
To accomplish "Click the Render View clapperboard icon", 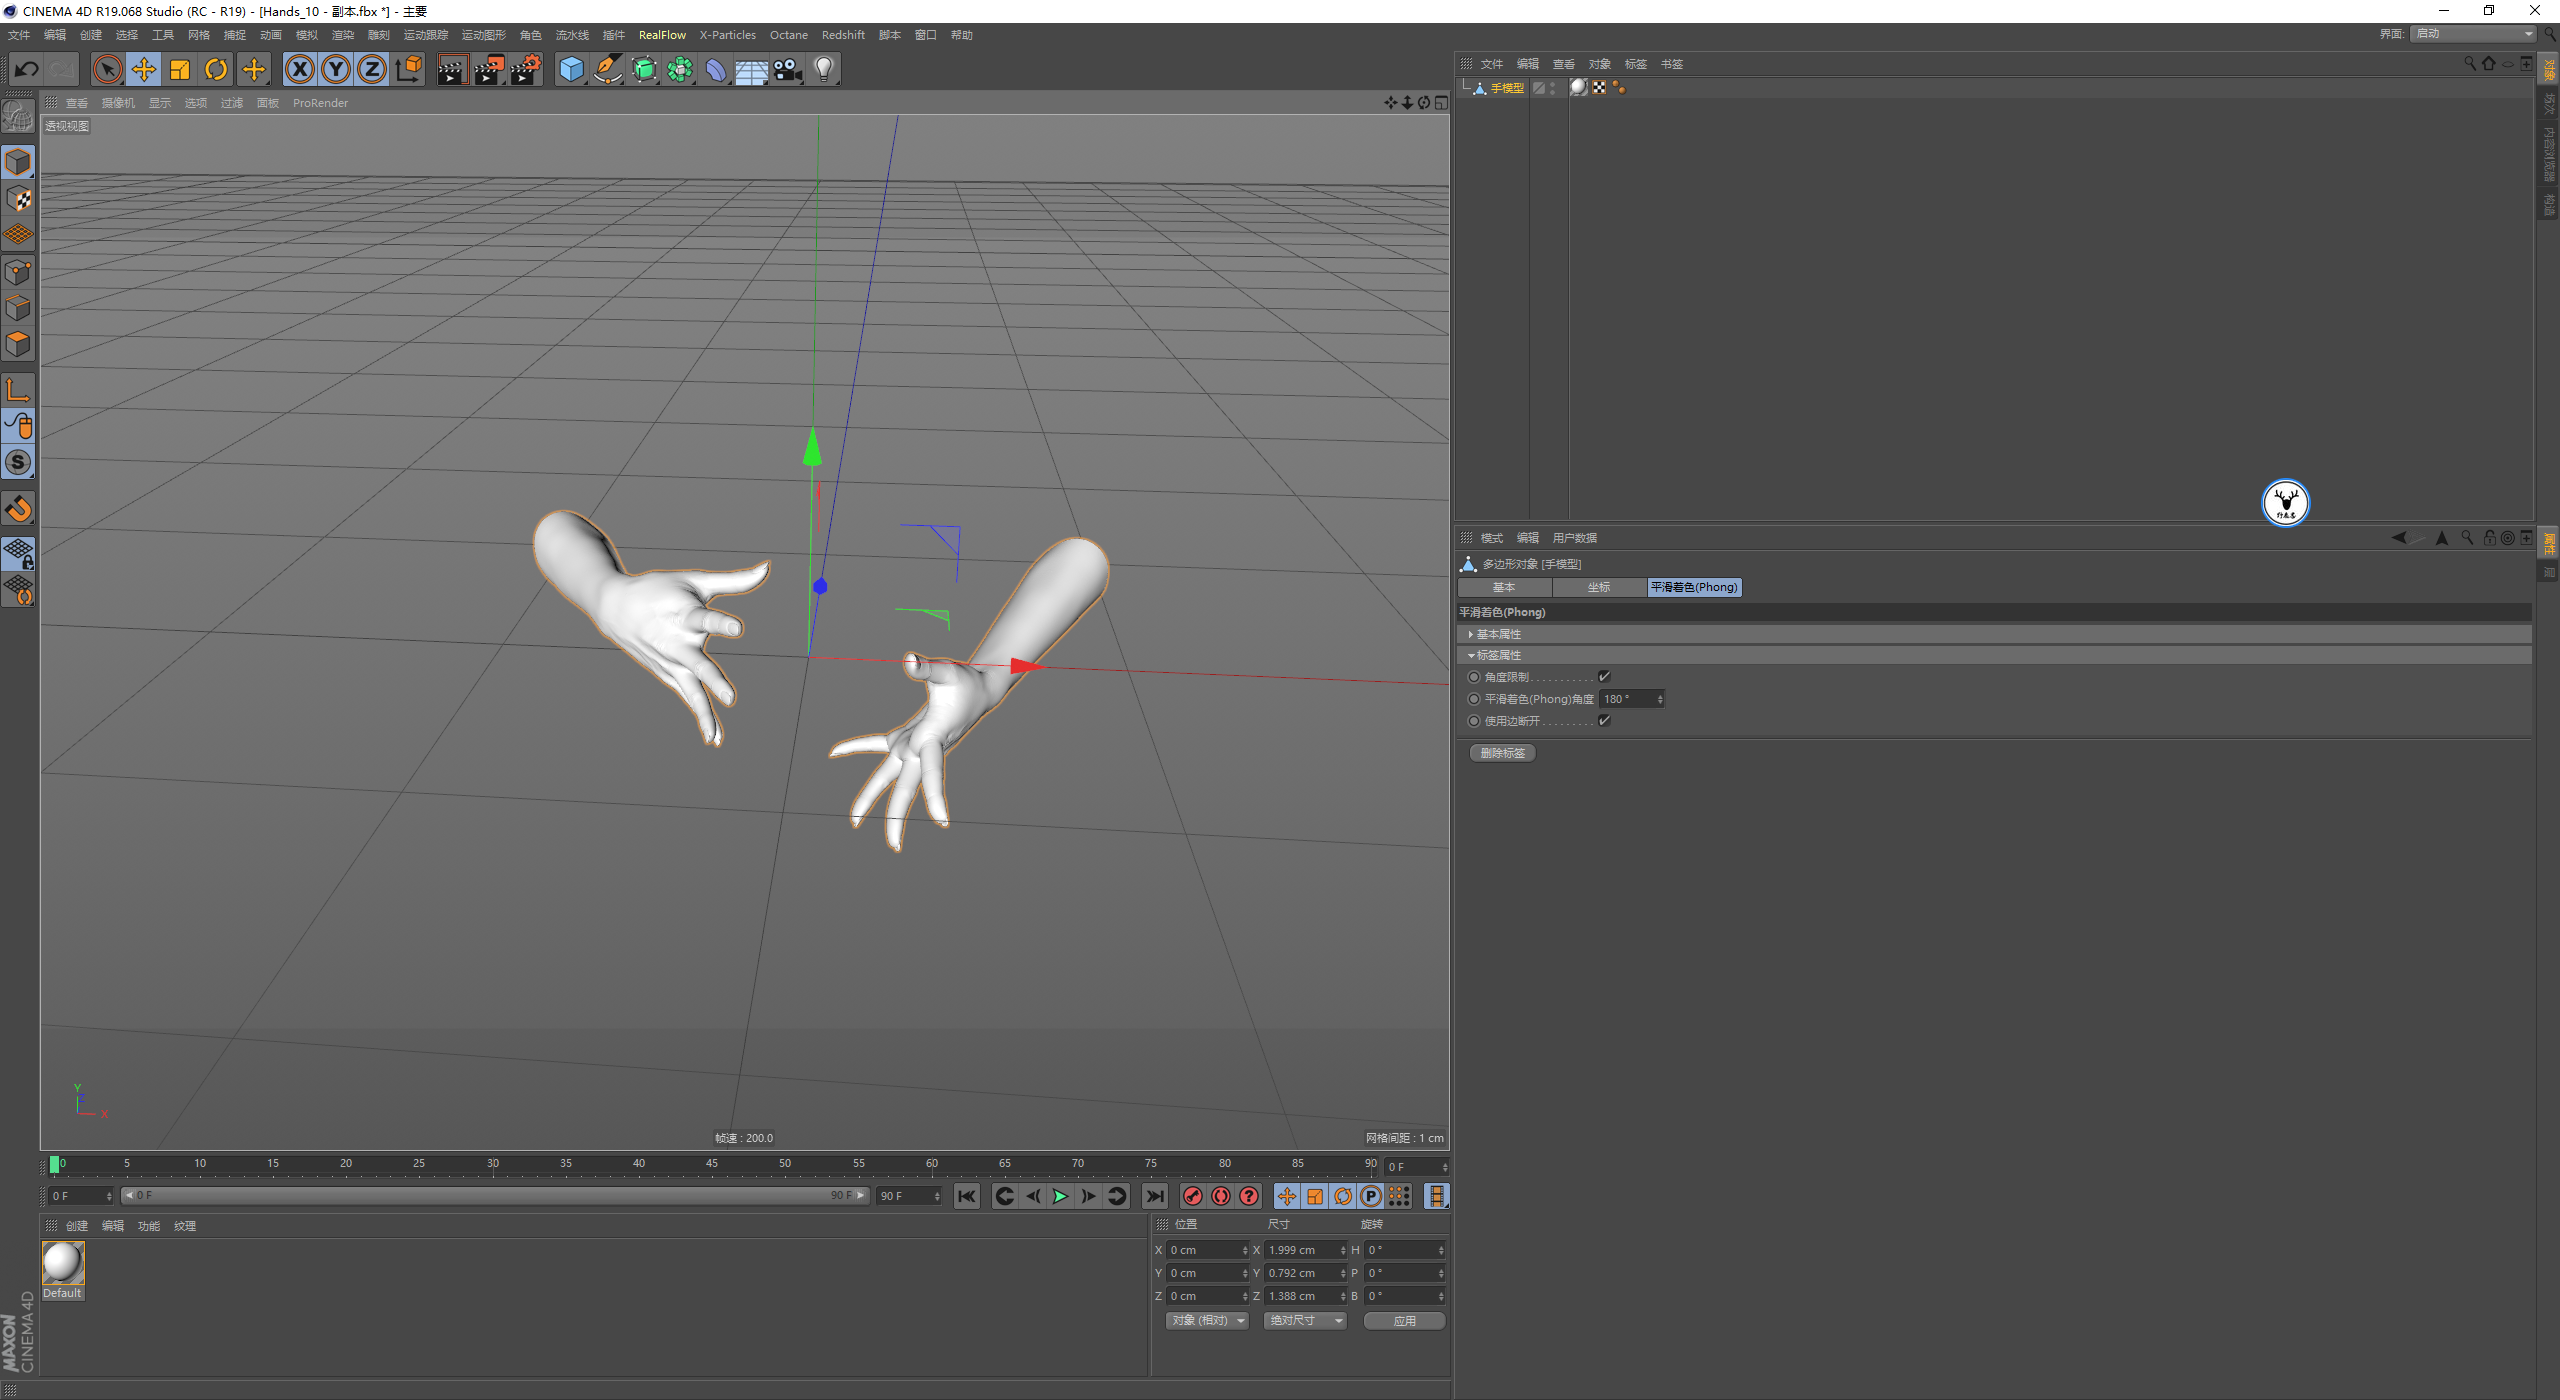I will 452,69.
